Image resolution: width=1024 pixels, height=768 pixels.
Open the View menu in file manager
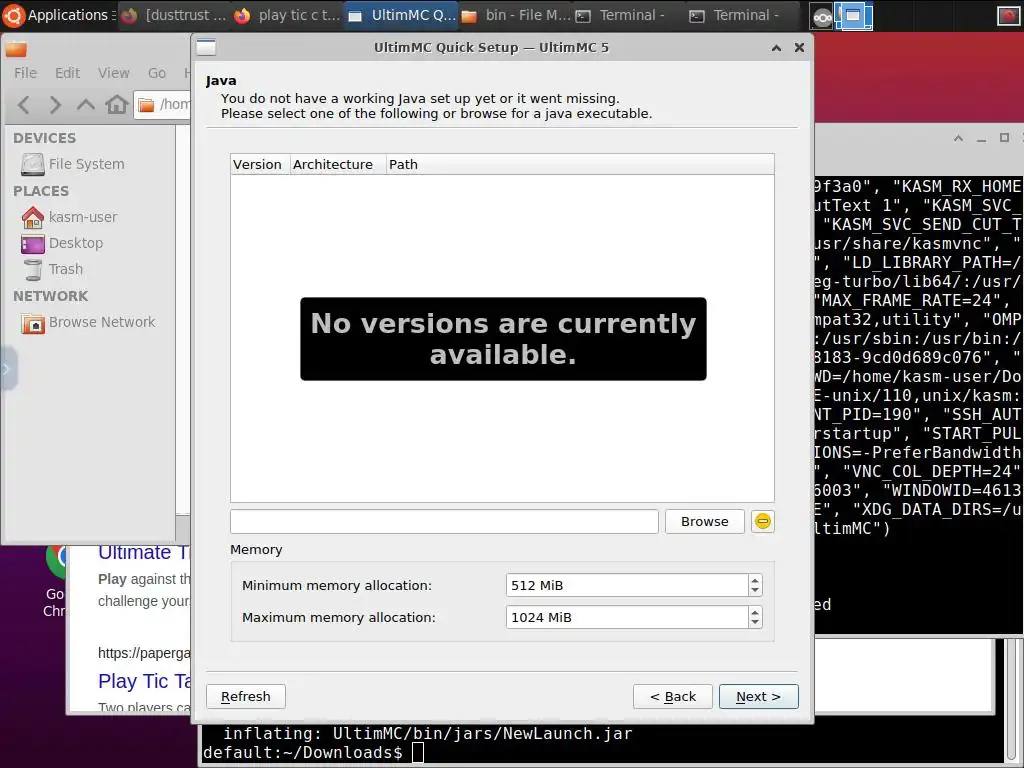click(114, 73)
